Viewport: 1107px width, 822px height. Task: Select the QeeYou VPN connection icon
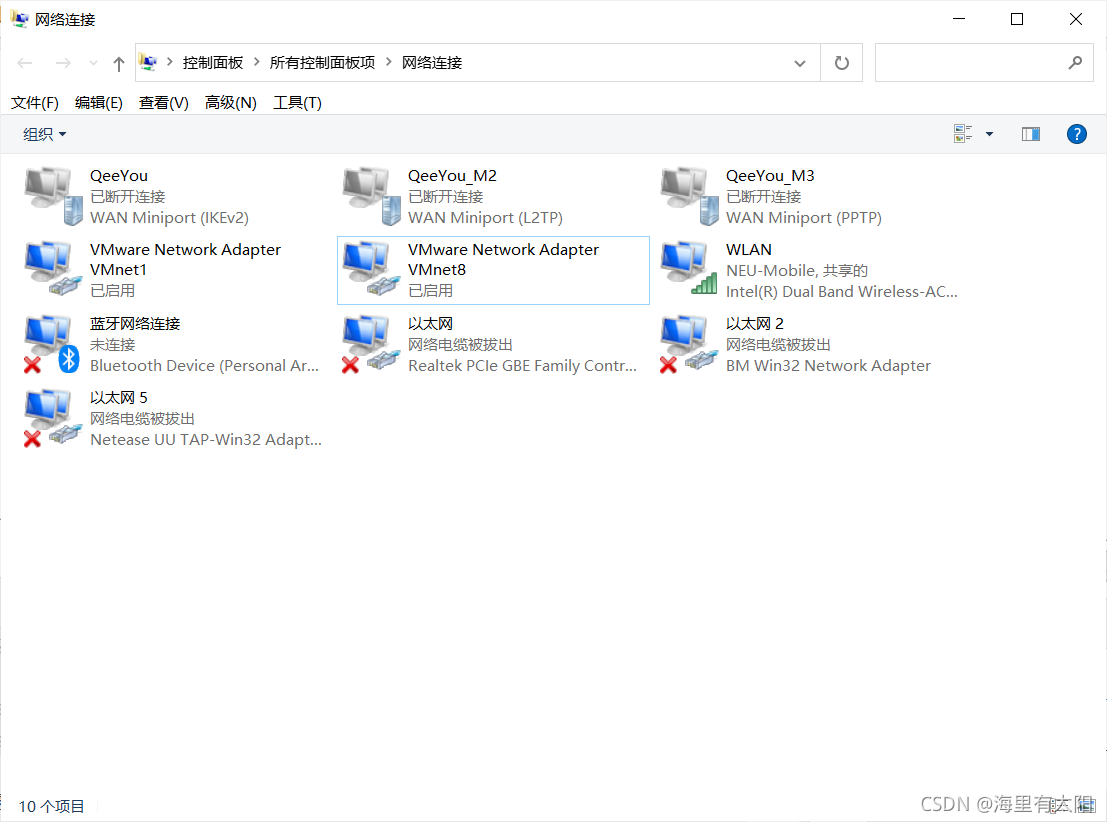[54, 196]
